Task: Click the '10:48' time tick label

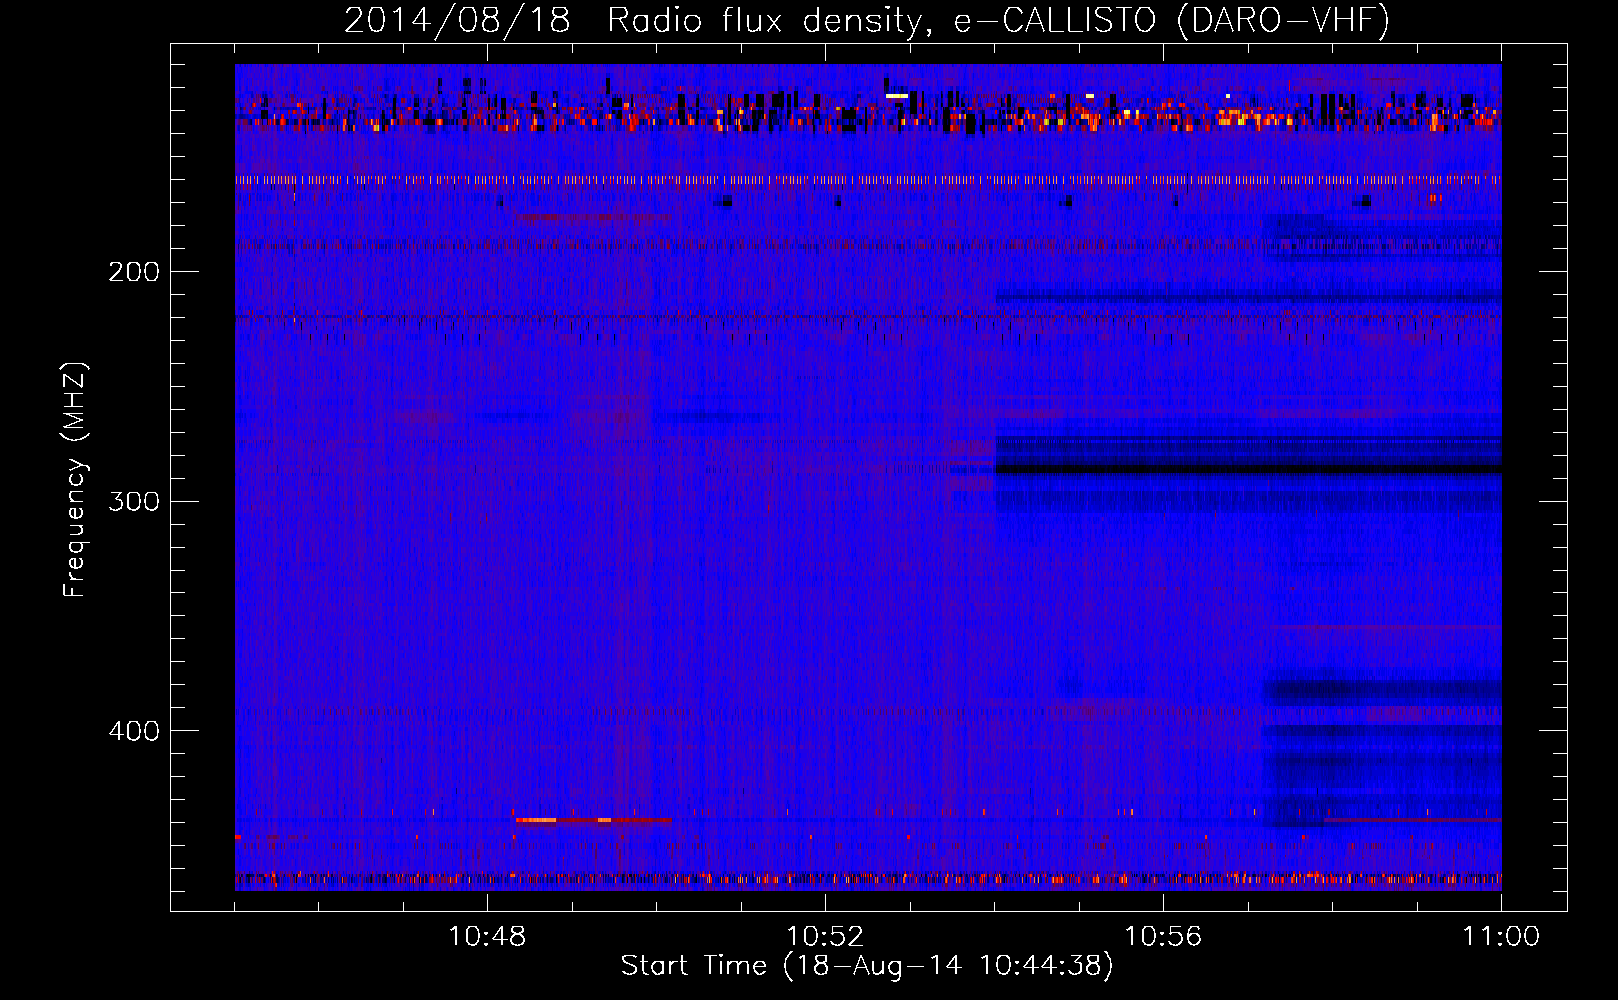Action: [x=487, y=937]
